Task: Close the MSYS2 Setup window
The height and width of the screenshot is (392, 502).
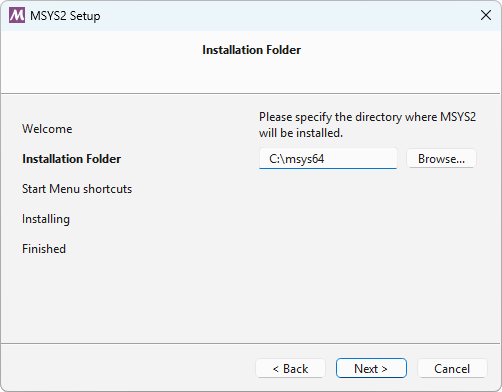Action: coord(486,15)
